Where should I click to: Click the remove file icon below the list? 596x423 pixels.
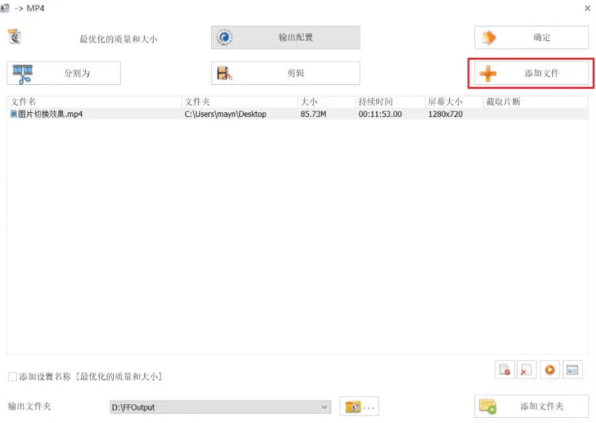(x=504, y=369)
